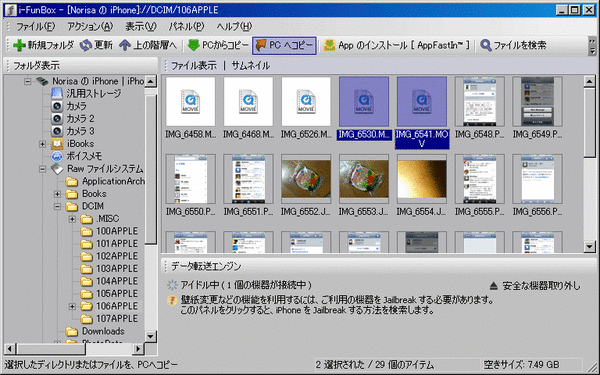Image resolution: width=600 pixels, height=375 pixels.
Task: Click the 新規フォルダ (new folder) toolbar button
Action: click(43, 46)
